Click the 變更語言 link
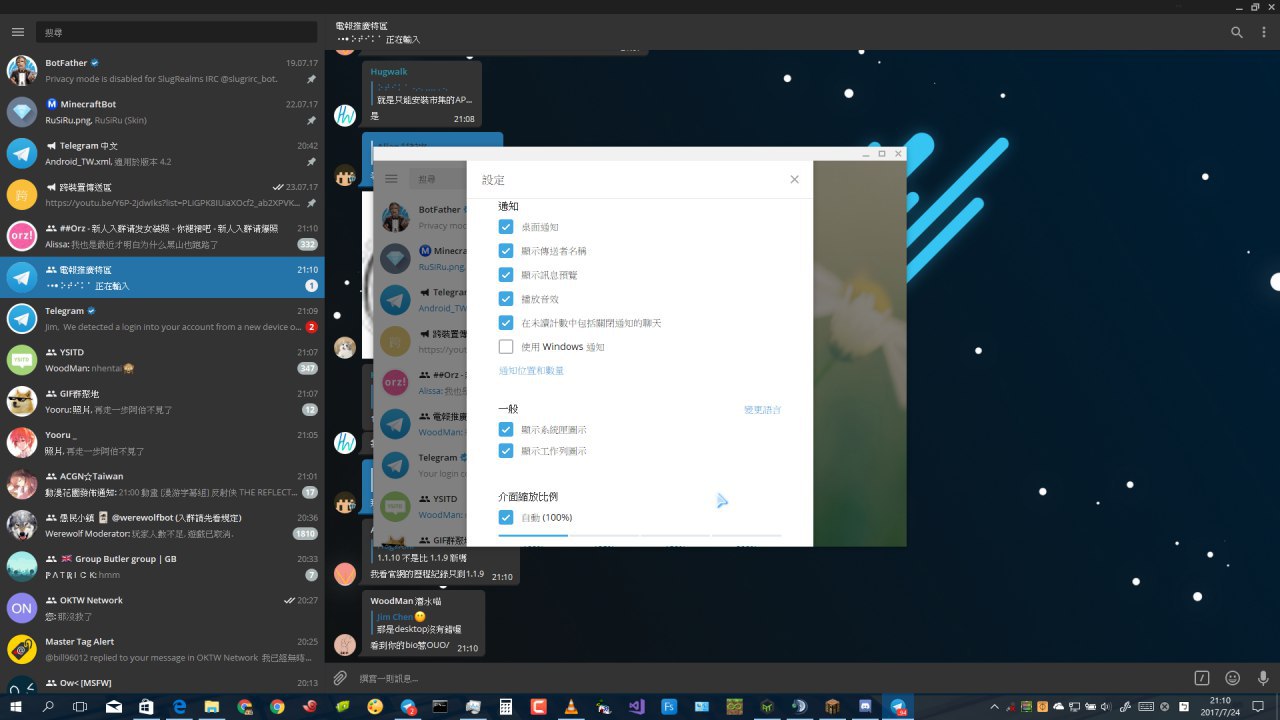 pyautogui.click(x=762, y=410)
